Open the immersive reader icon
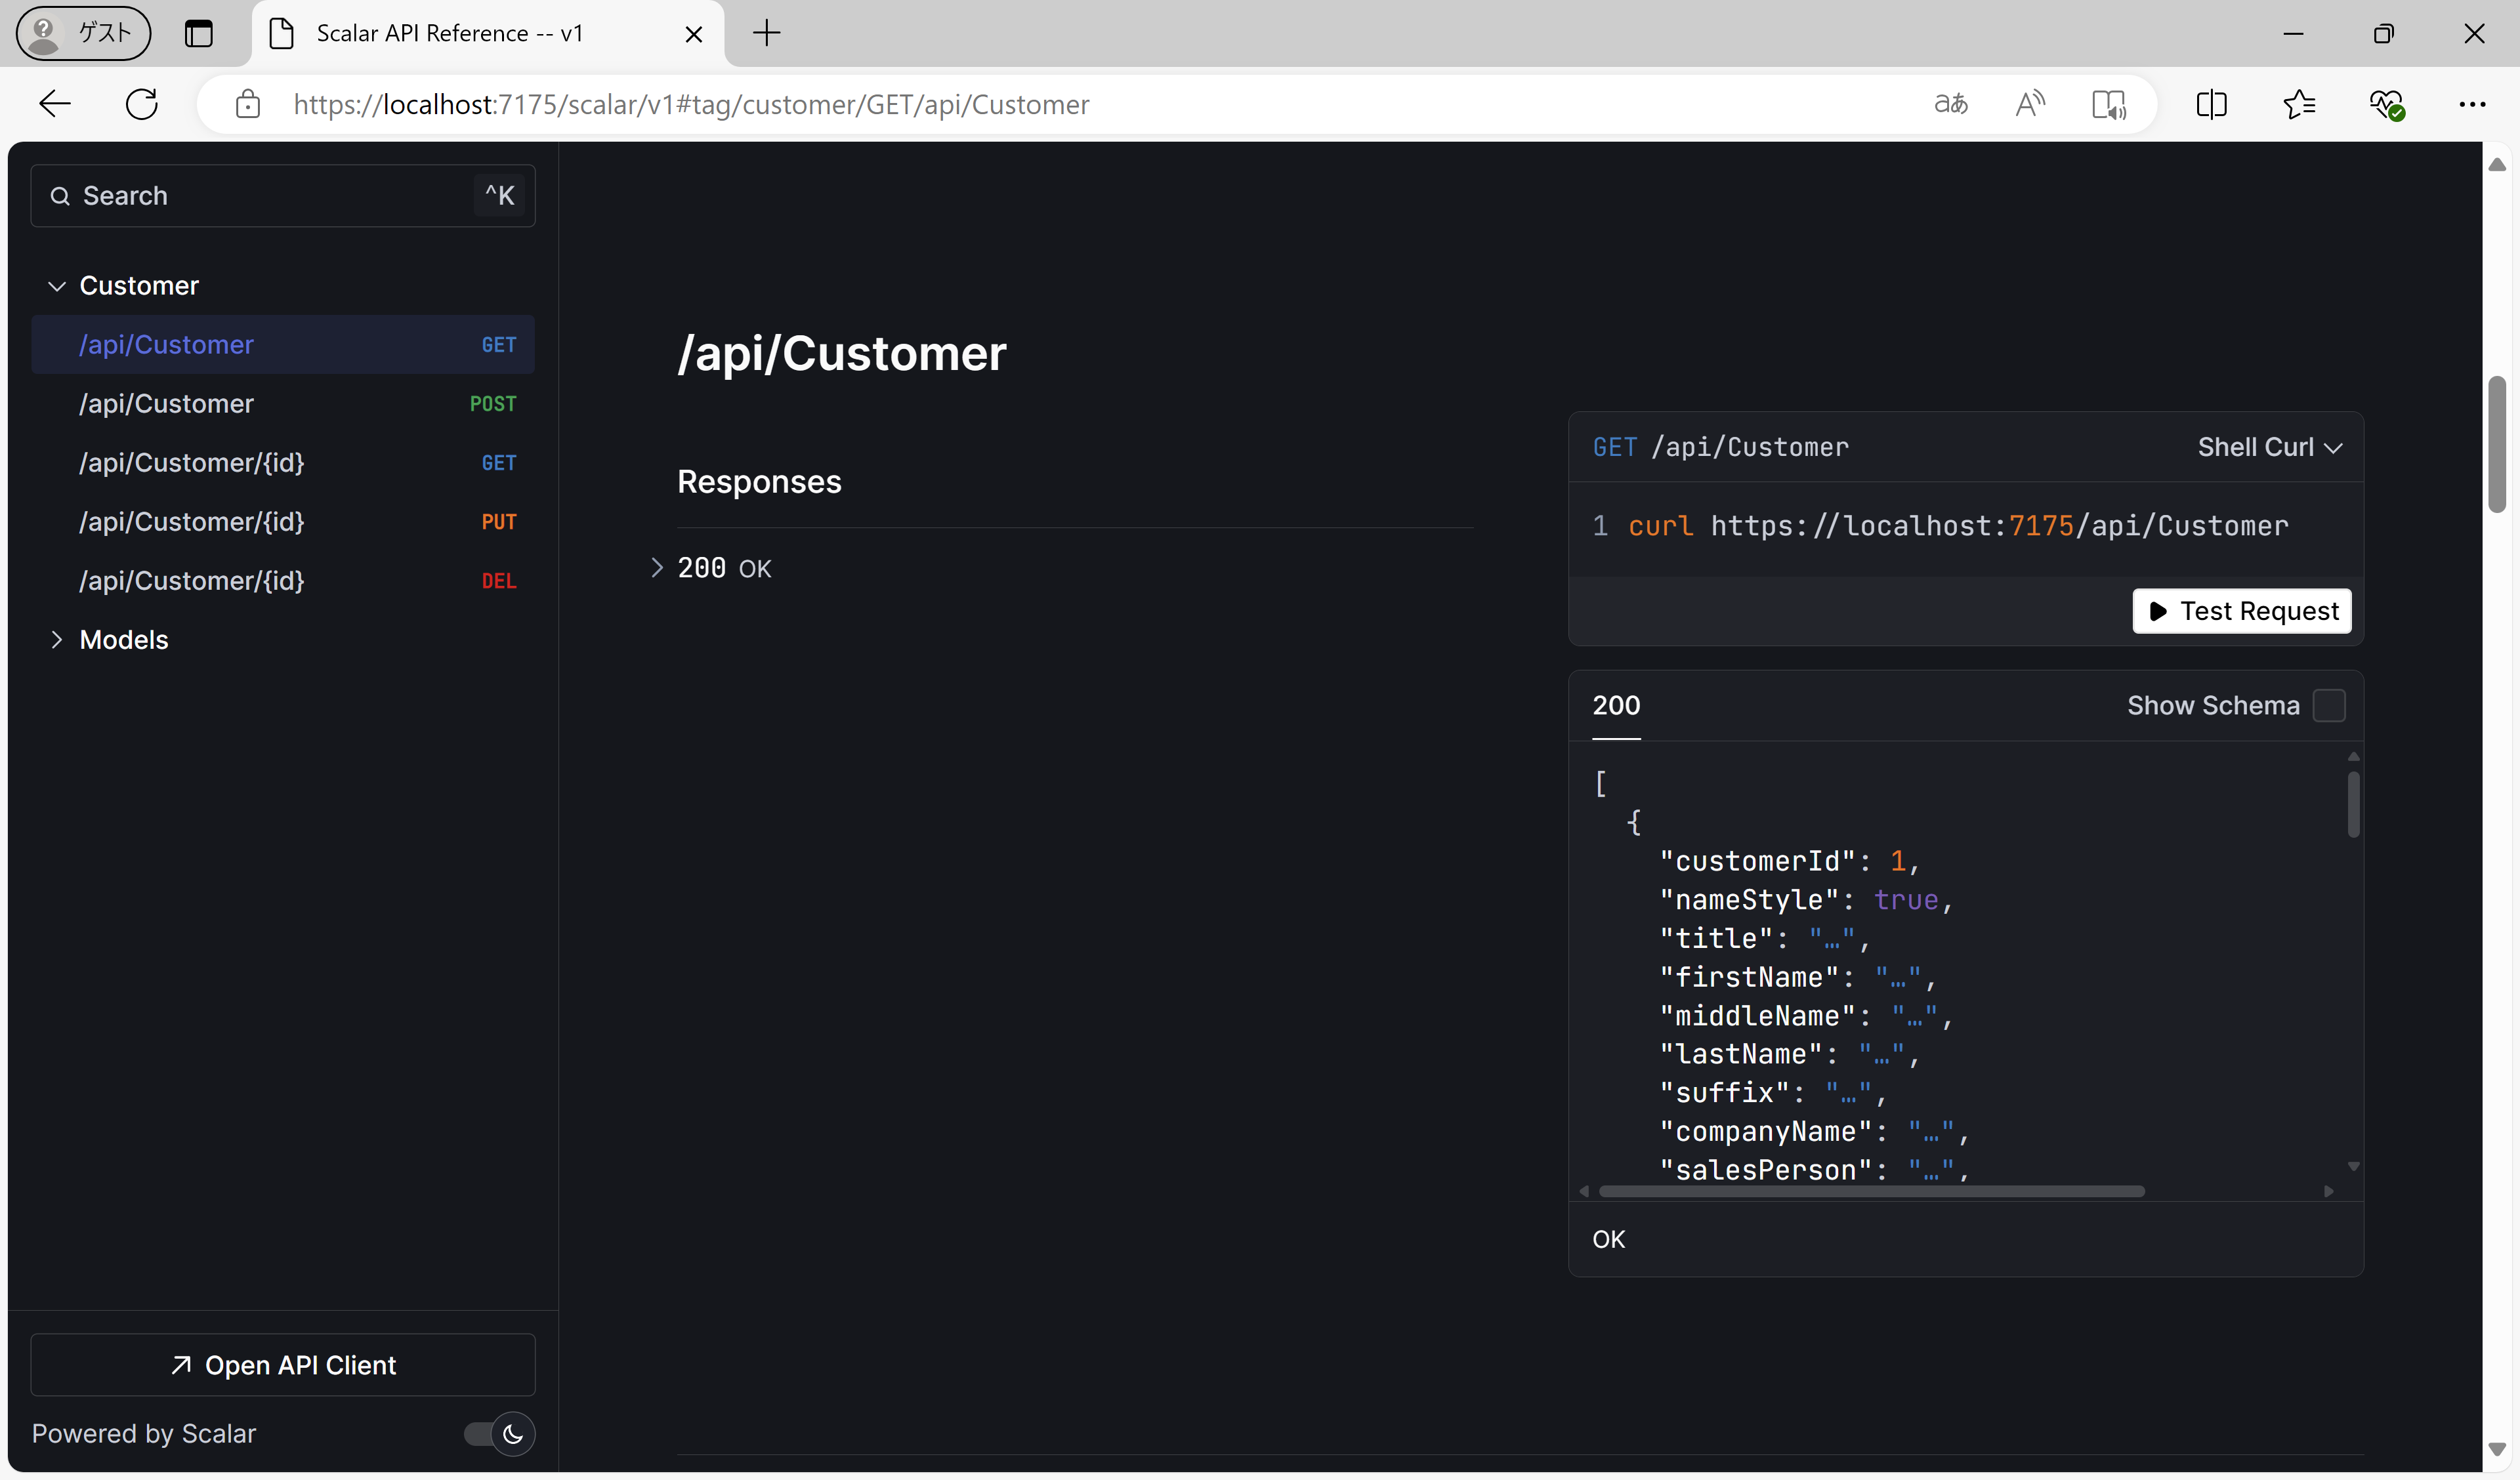 (x=2108, y=104)
